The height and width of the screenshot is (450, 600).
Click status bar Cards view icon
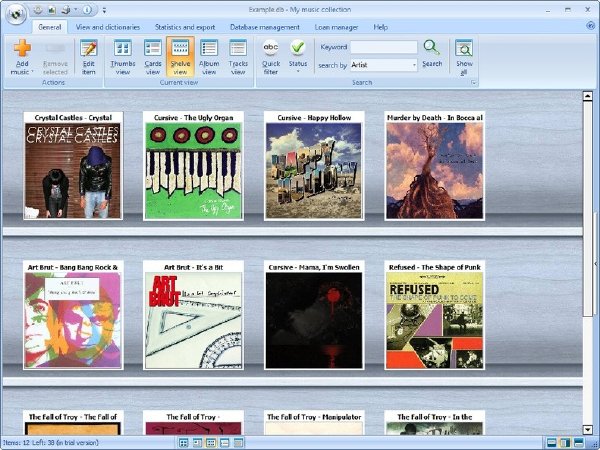coord(197,443)
